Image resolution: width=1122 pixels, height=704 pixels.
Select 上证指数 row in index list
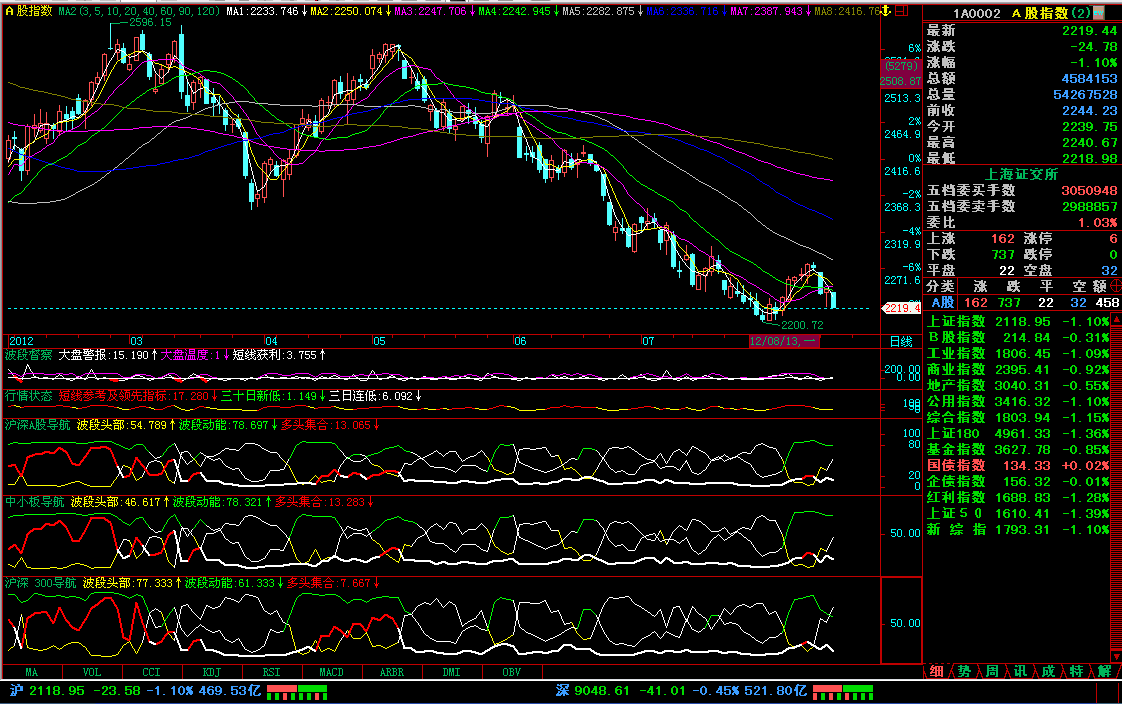(x=1016, y=322)
